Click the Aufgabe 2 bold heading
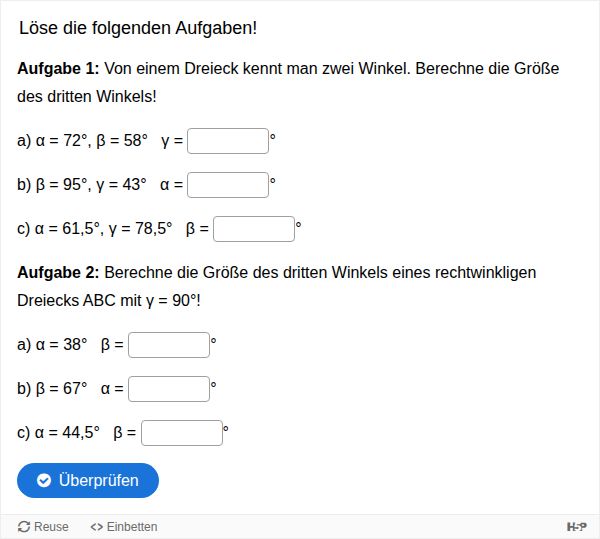 coord(58,272)
